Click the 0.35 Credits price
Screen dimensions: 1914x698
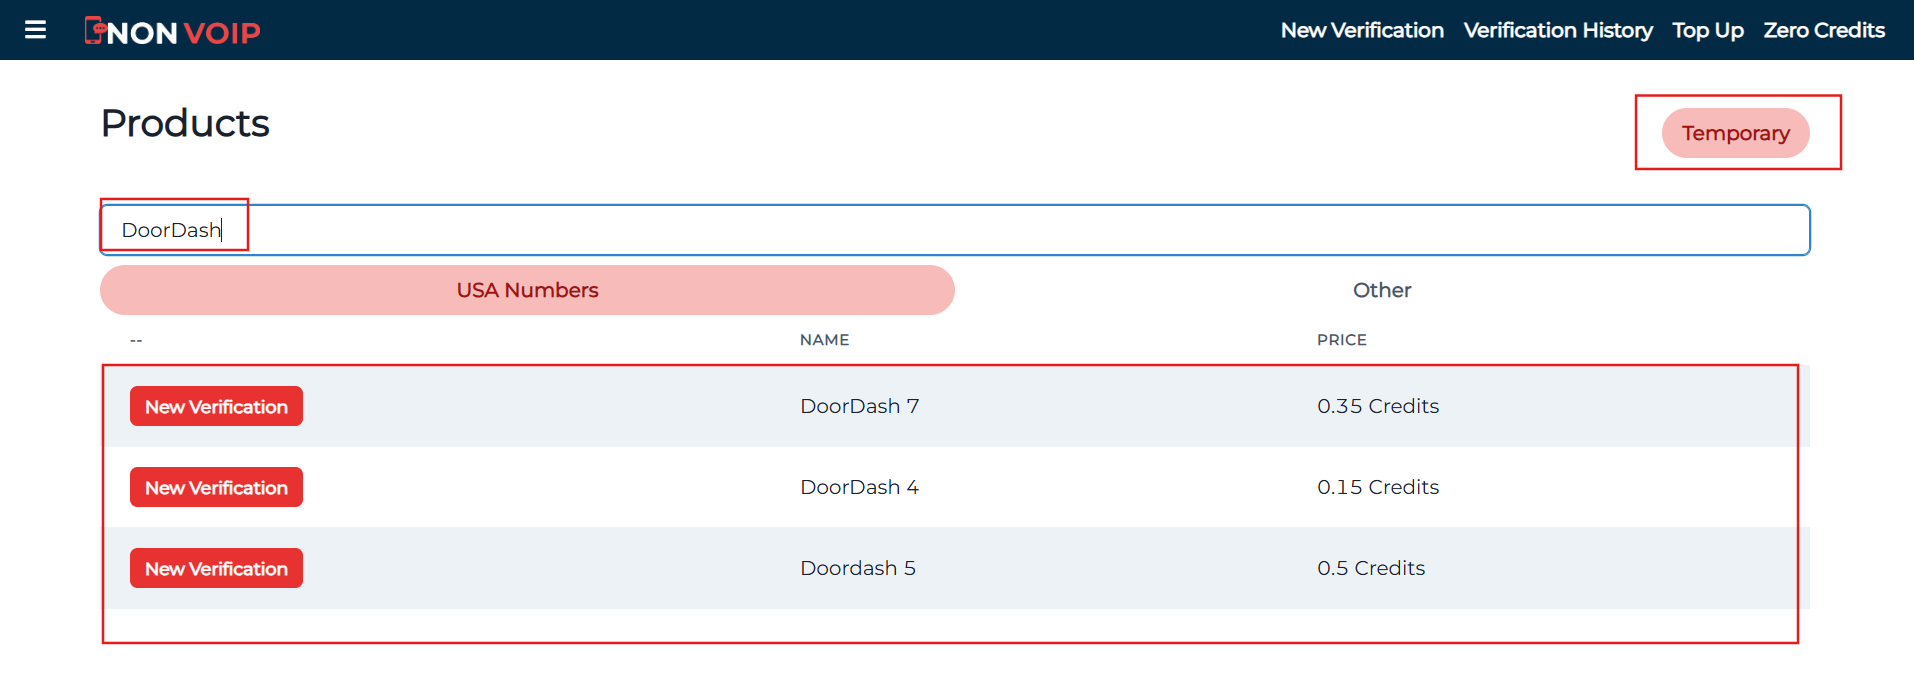click(1378, 406)
